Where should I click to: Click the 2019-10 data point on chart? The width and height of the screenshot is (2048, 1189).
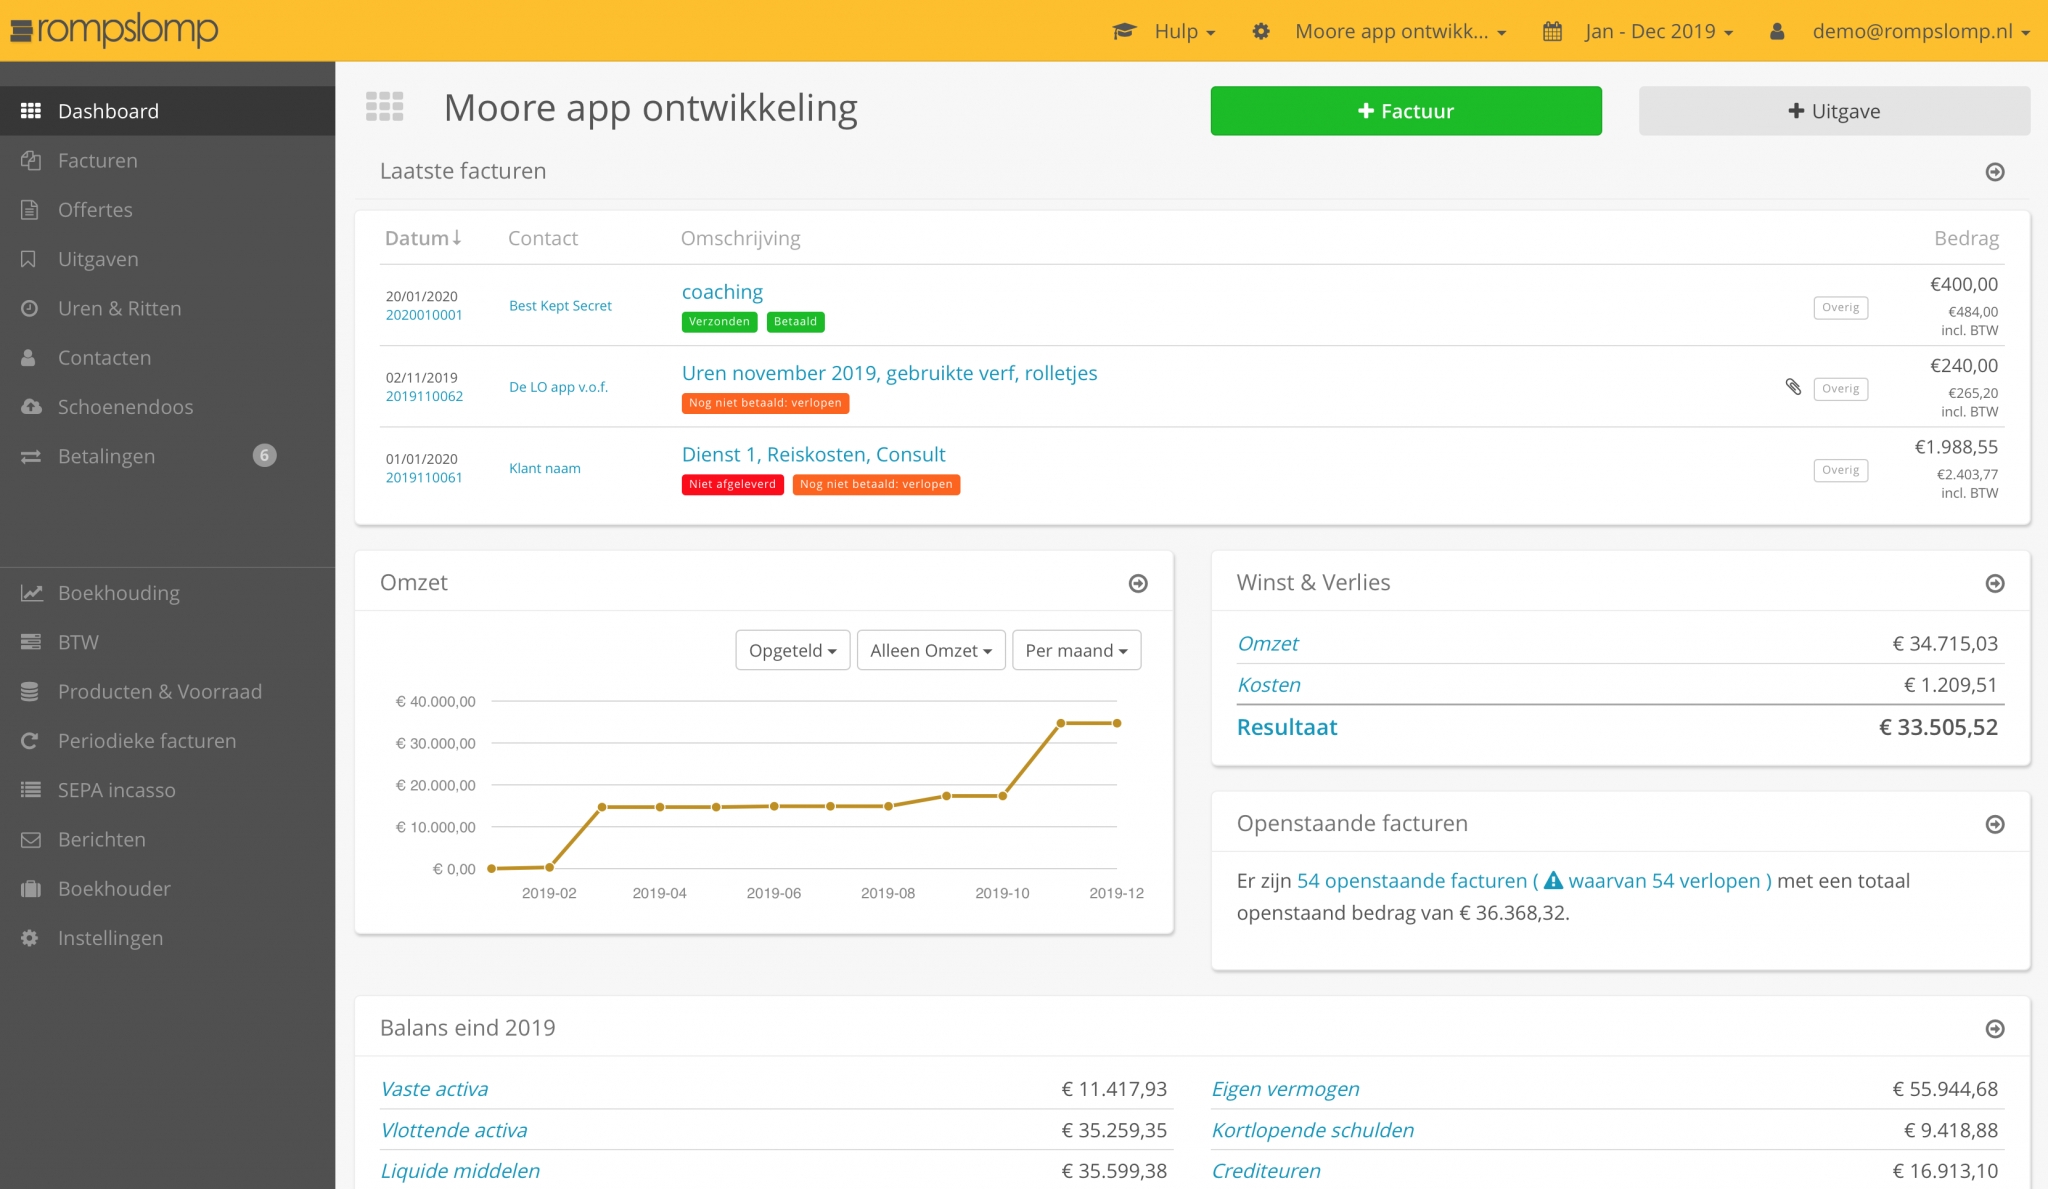point(1003,796)
